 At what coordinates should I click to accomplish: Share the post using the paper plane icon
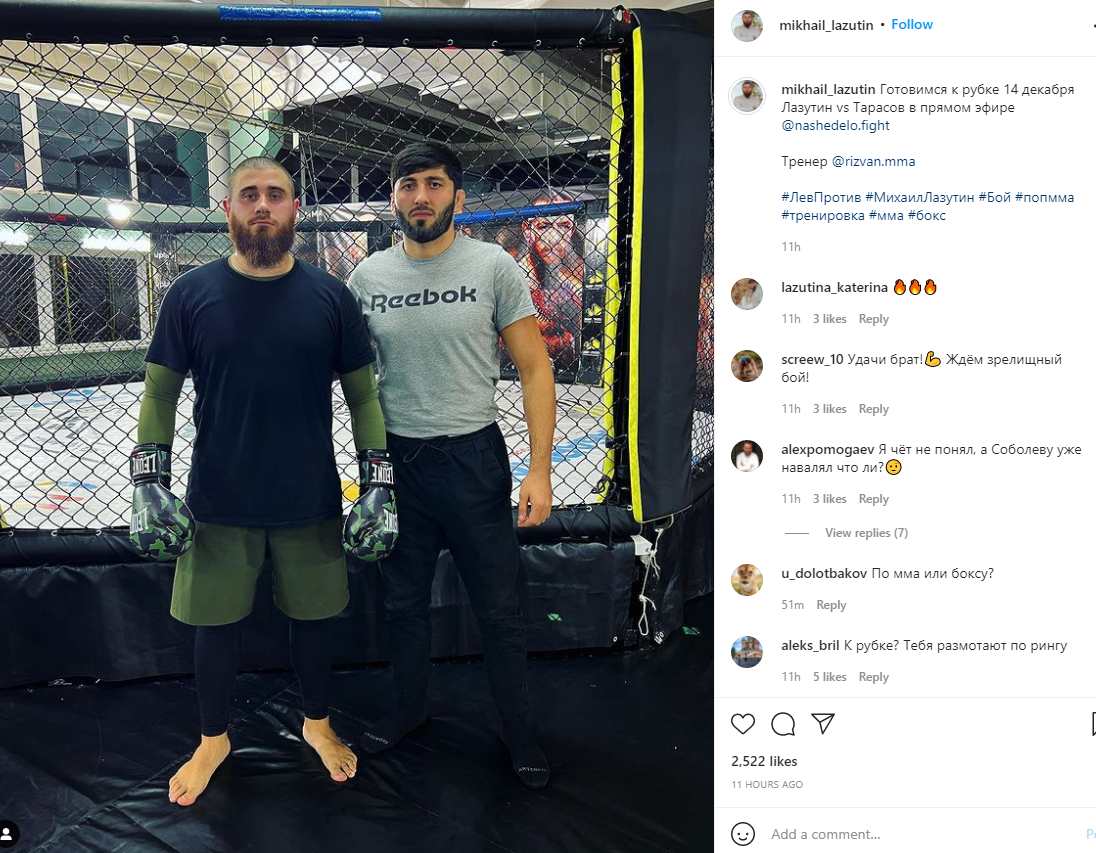(x=823, y=724)
